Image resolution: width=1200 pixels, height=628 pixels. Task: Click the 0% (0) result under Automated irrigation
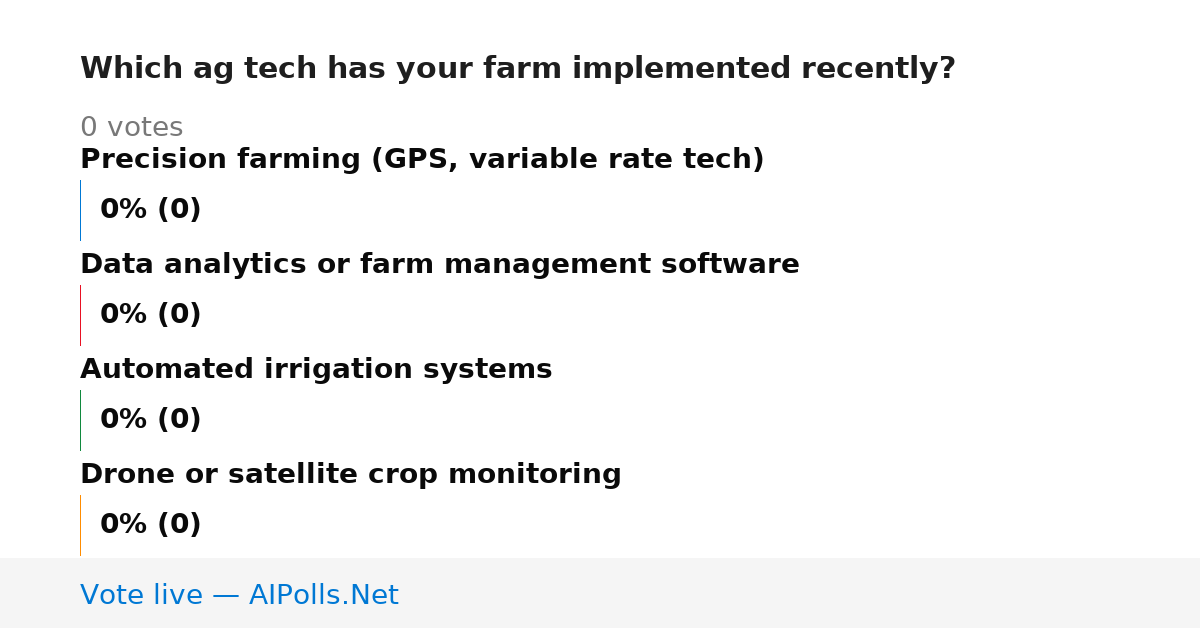(151, 420)
